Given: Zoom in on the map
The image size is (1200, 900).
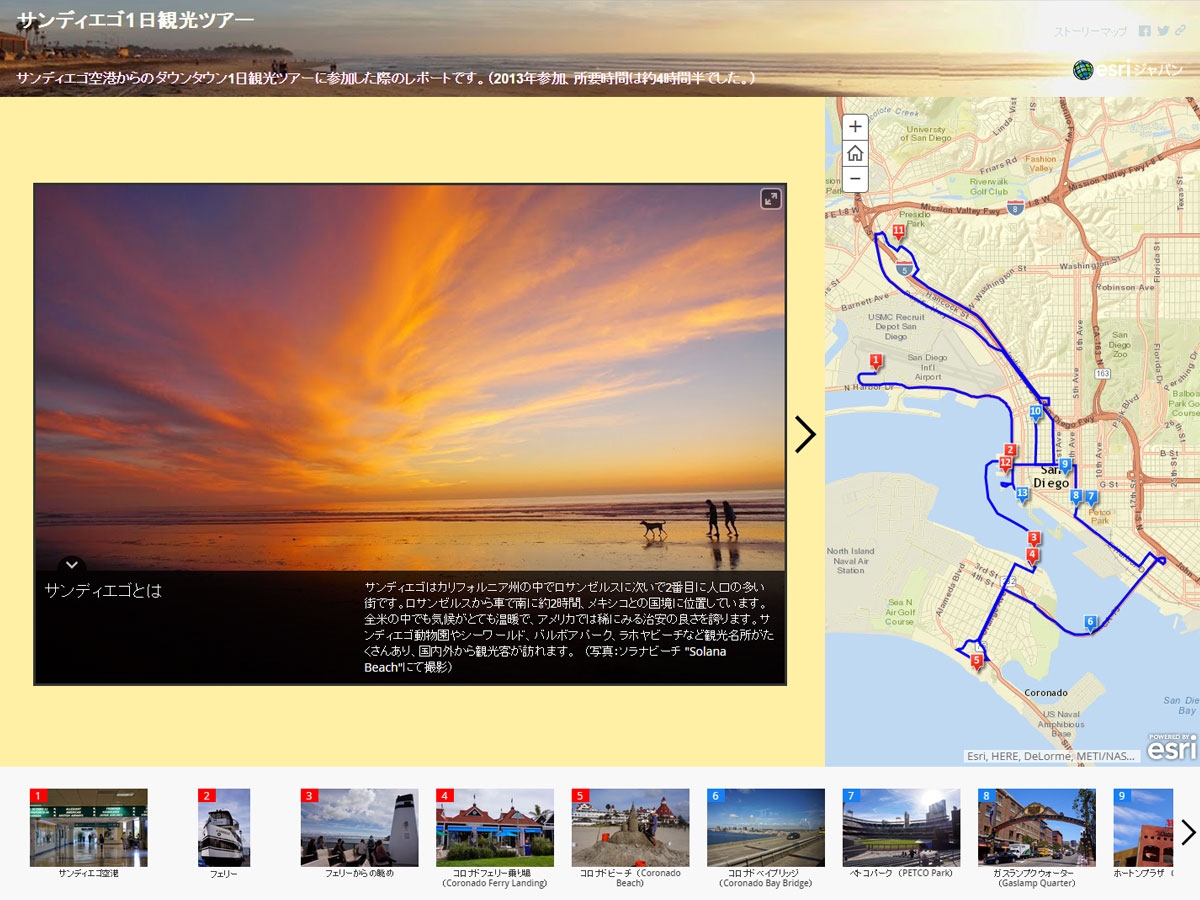Looking at the screenshot, I should 855,127.
